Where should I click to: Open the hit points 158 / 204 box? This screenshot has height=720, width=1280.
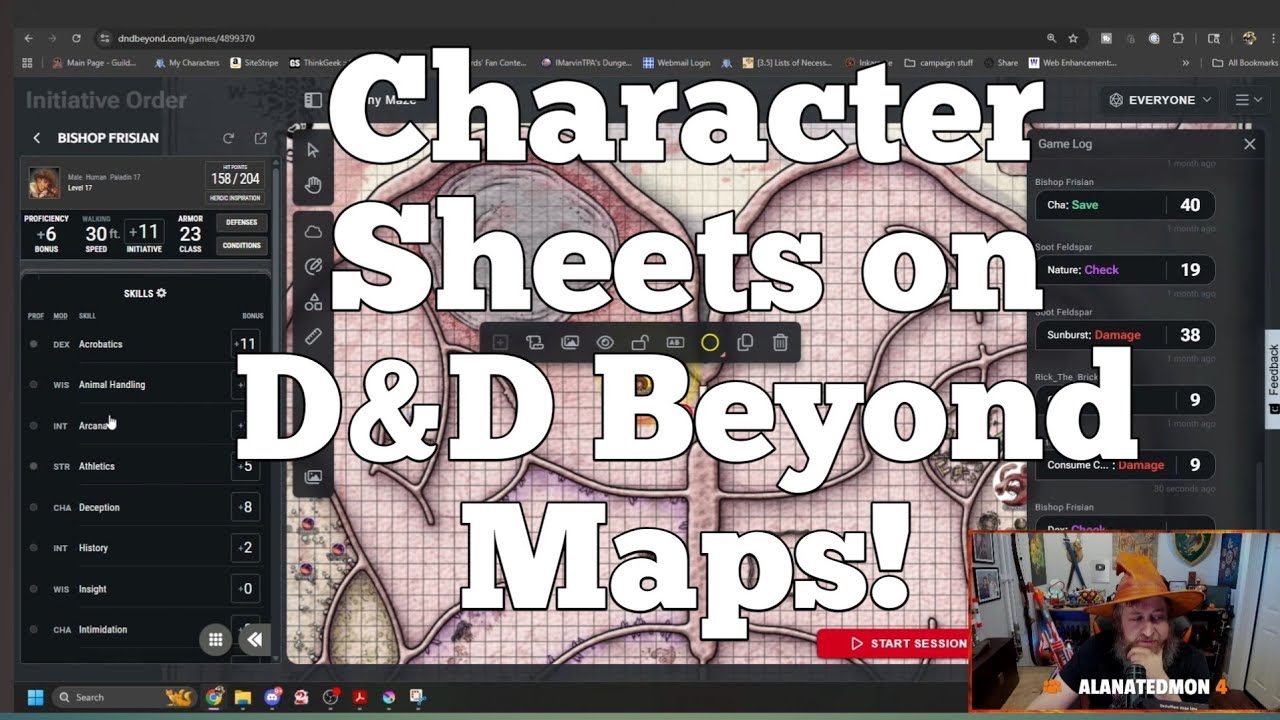[235, 176]
